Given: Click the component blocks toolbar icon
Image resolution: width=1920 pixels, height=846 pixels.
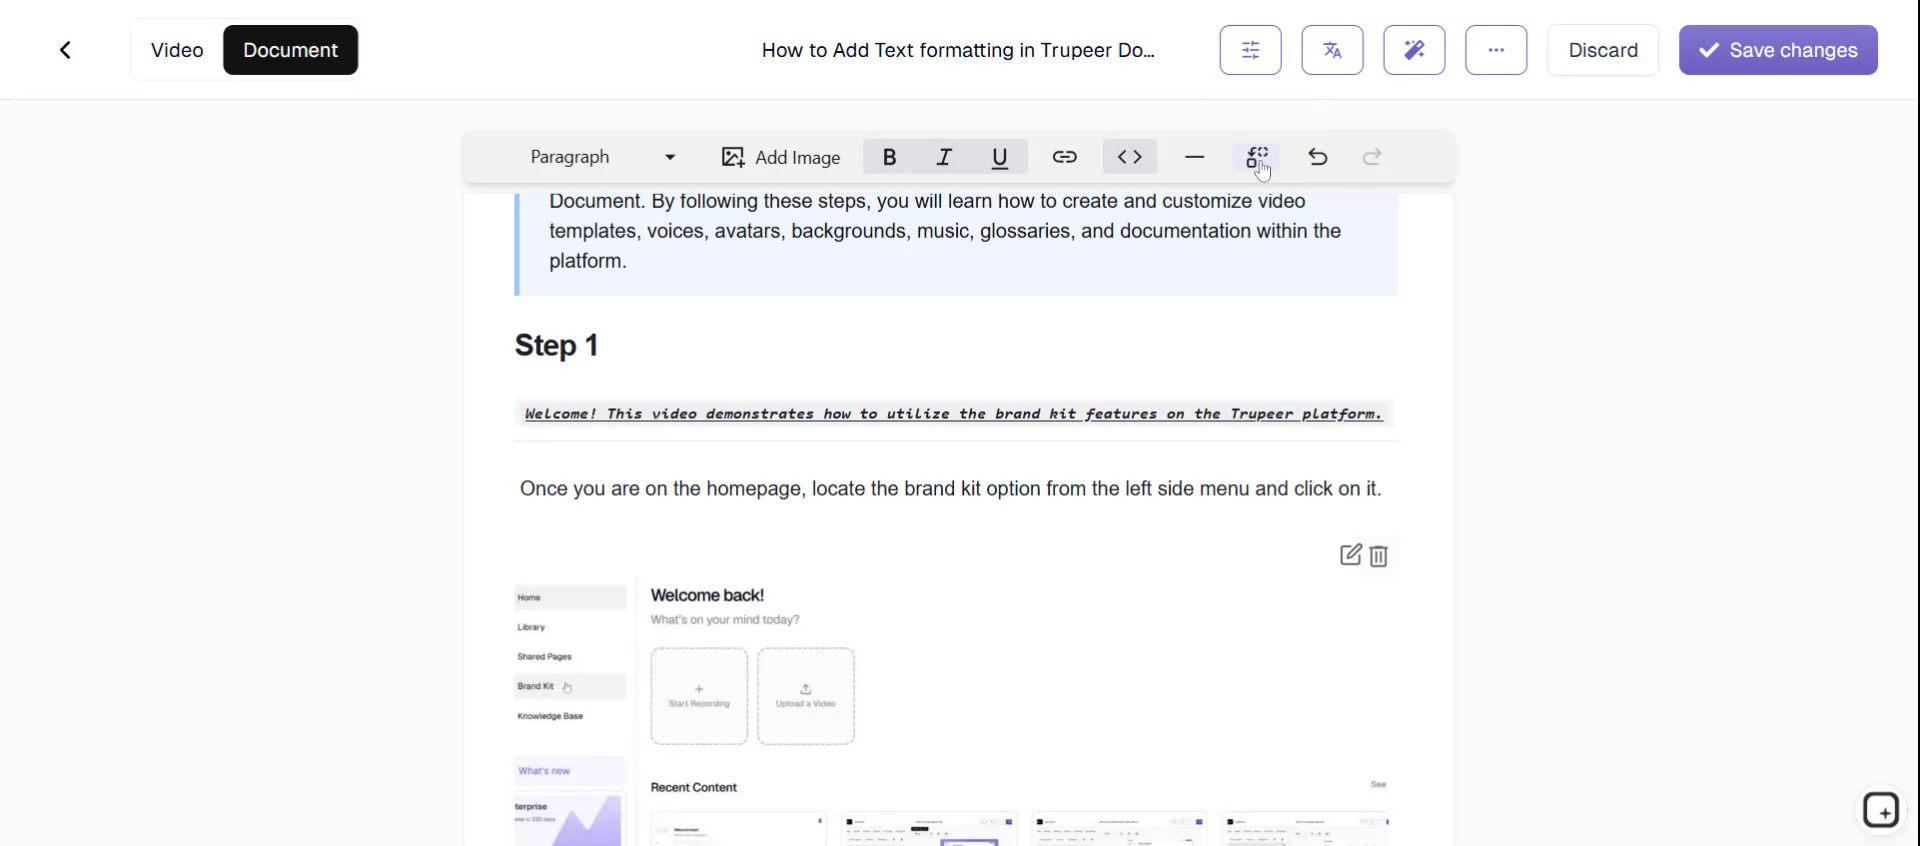Looking at the screenshot, I should 1257,157.
